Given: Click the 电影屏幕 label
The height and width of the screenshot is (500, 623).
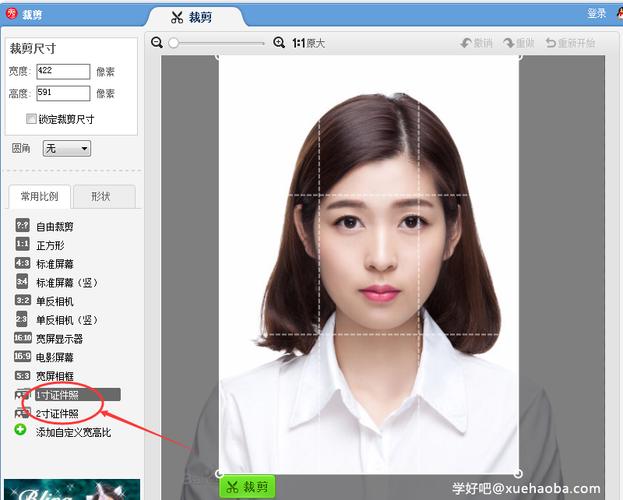Looking at the screenshot, I should 55,357.
